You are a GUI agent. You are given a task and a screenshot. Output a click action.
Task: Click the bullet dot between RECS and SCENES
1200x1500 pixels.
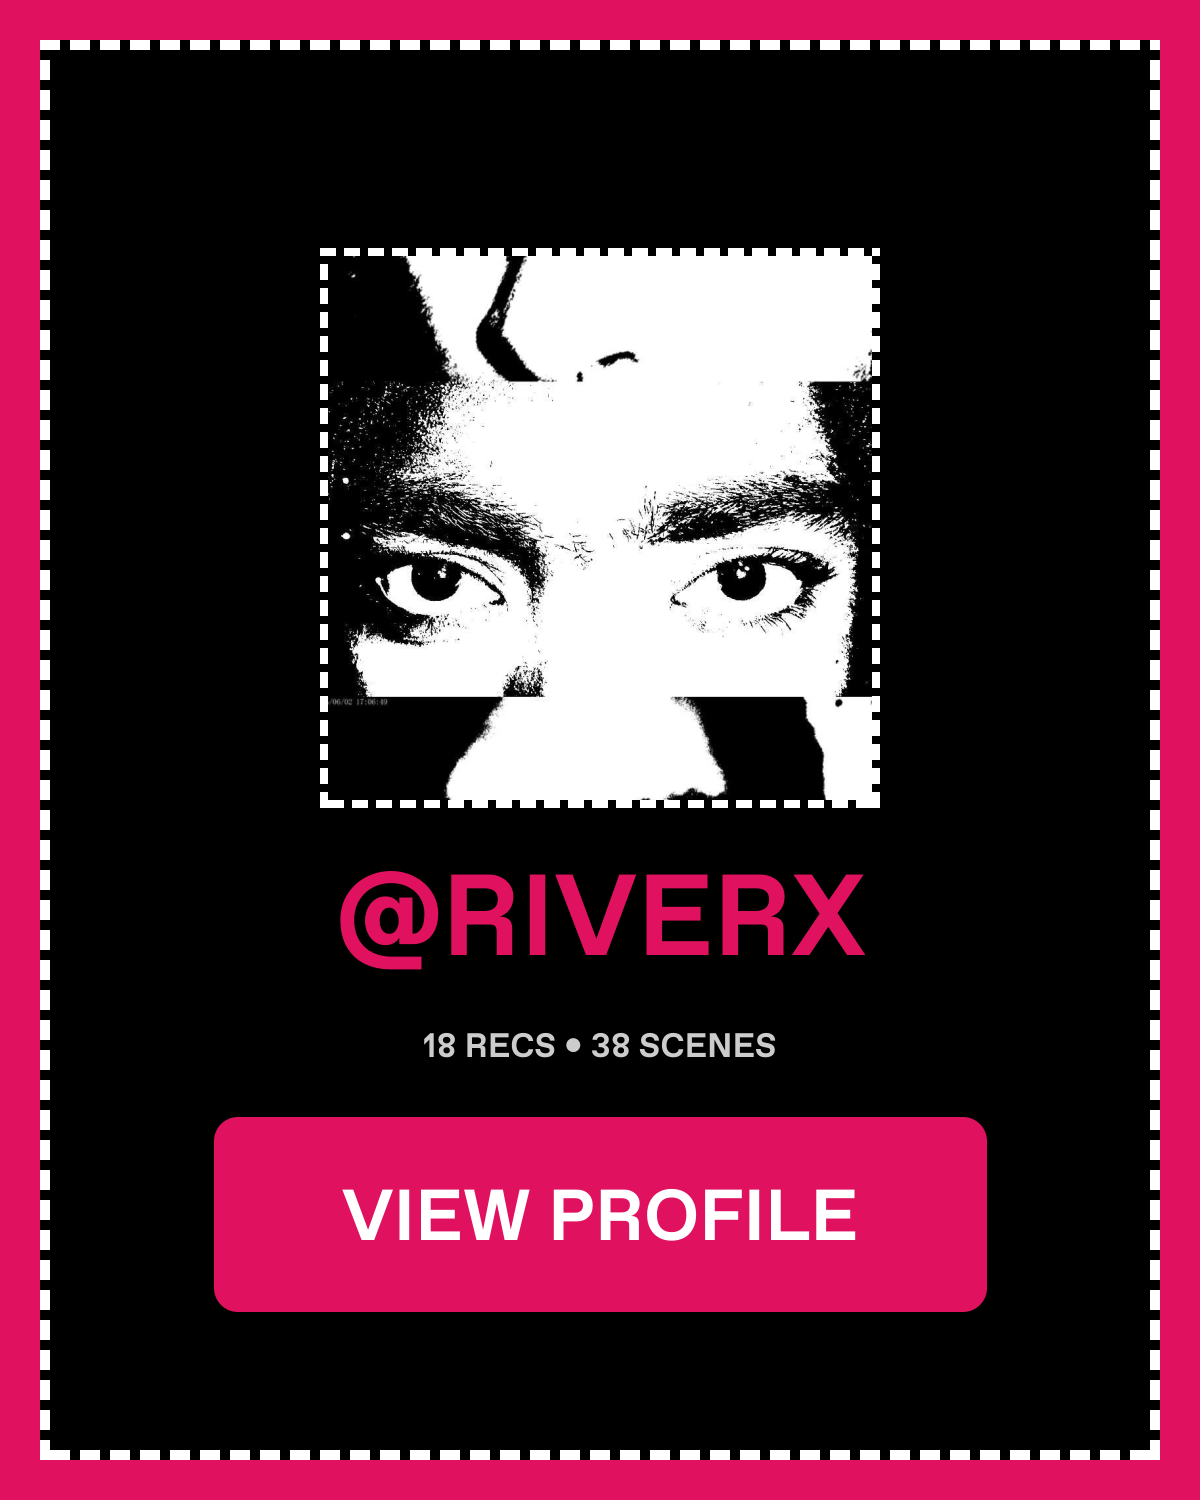[x=573, y=1046]
